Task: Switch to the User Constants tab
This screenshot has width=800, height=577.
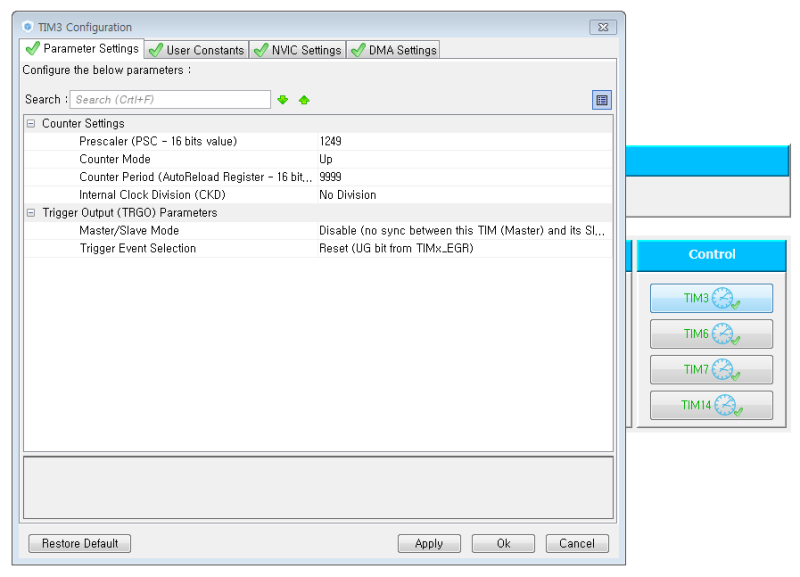Action: click(x=197, y=50)
